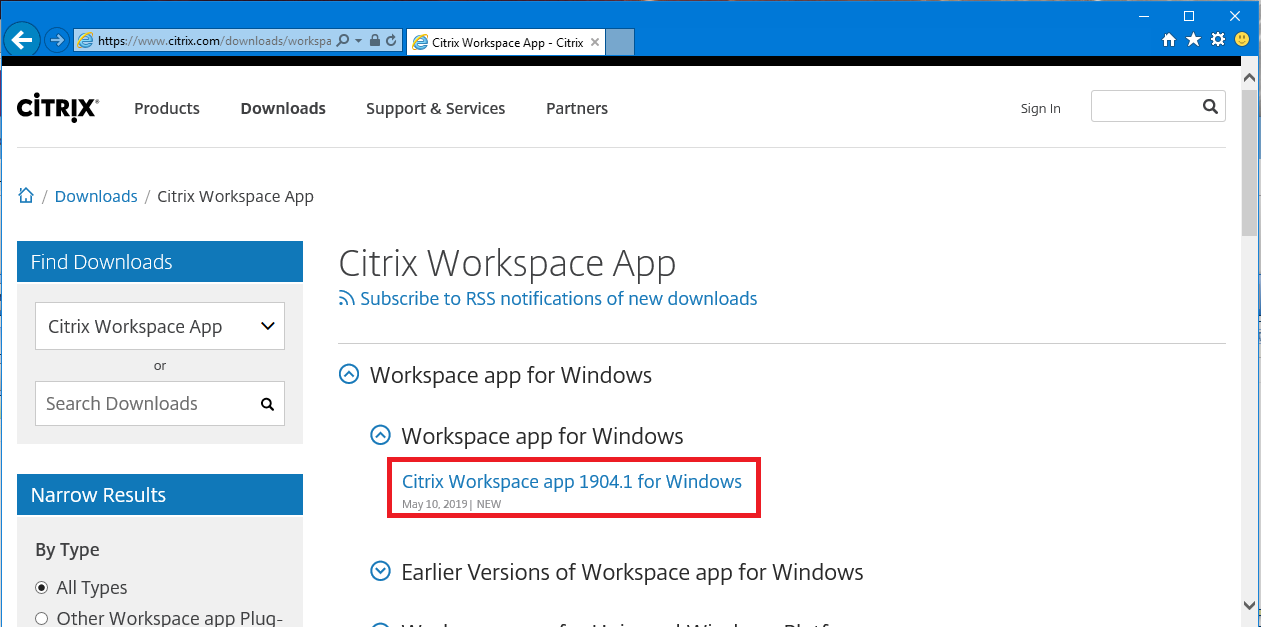
Task: Click the Narrow Results panel header
Action: [x=160, y=495]
